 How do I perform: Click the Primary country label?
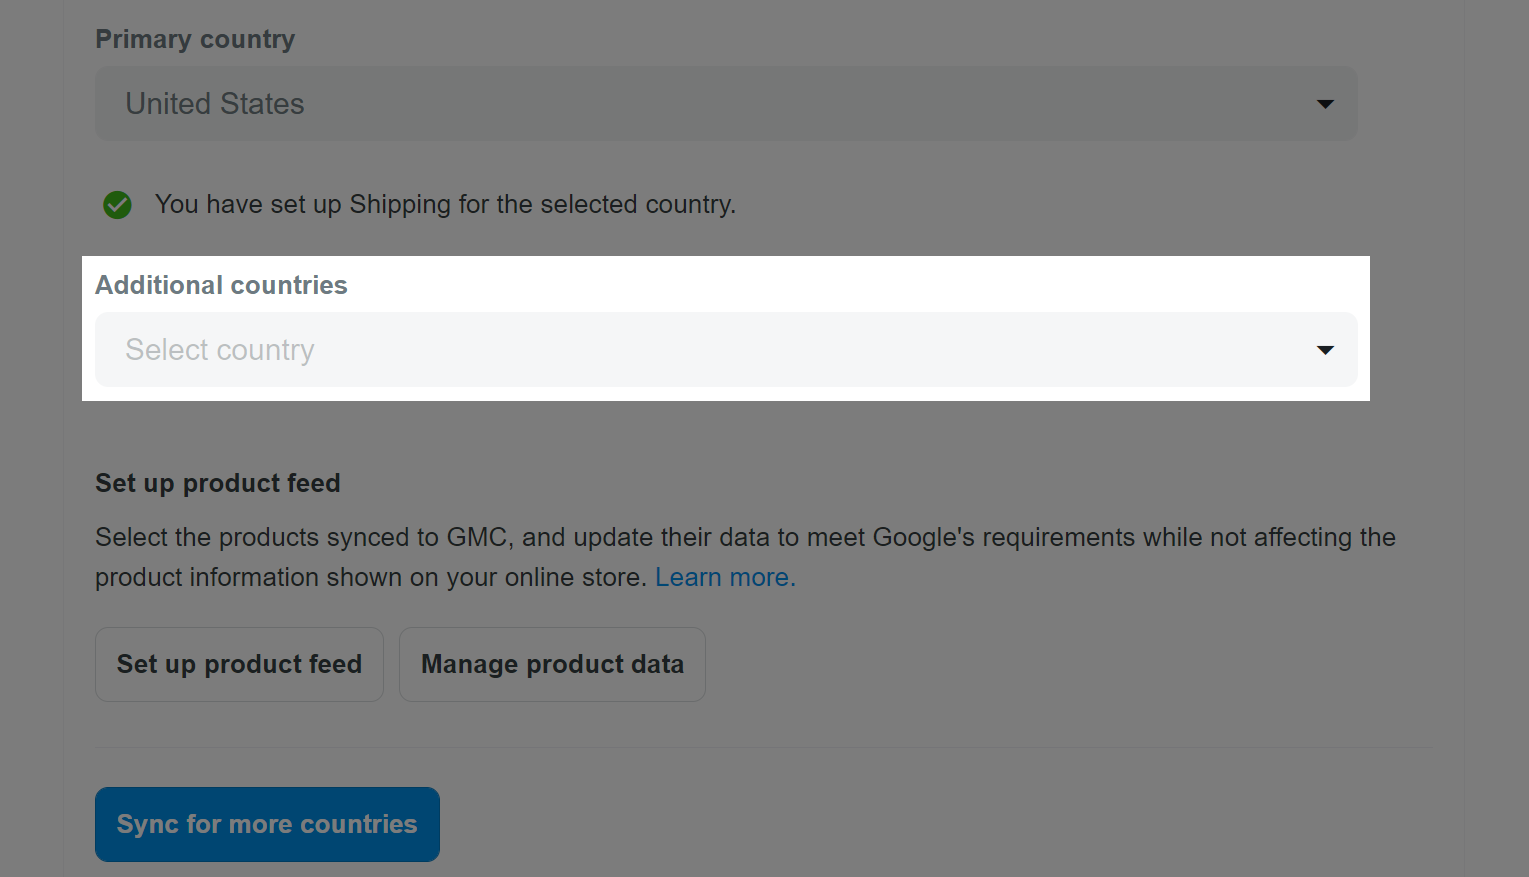[195, 39]
